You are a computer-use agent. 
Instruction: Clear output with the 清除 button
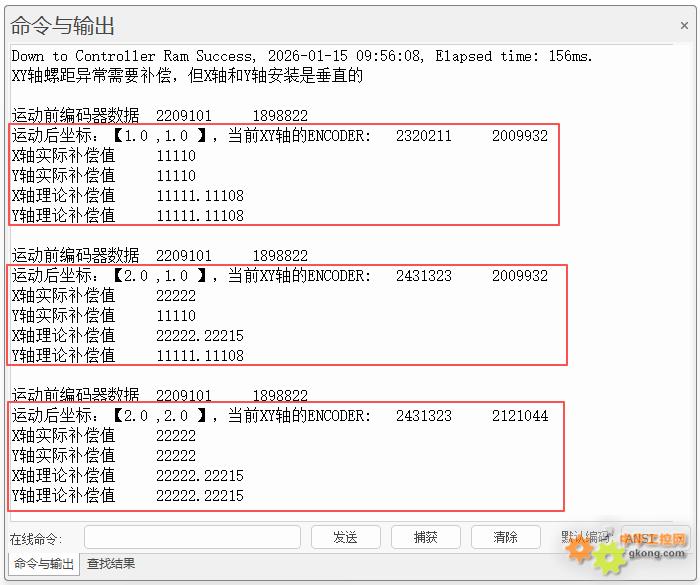click(x=505, y=538)
